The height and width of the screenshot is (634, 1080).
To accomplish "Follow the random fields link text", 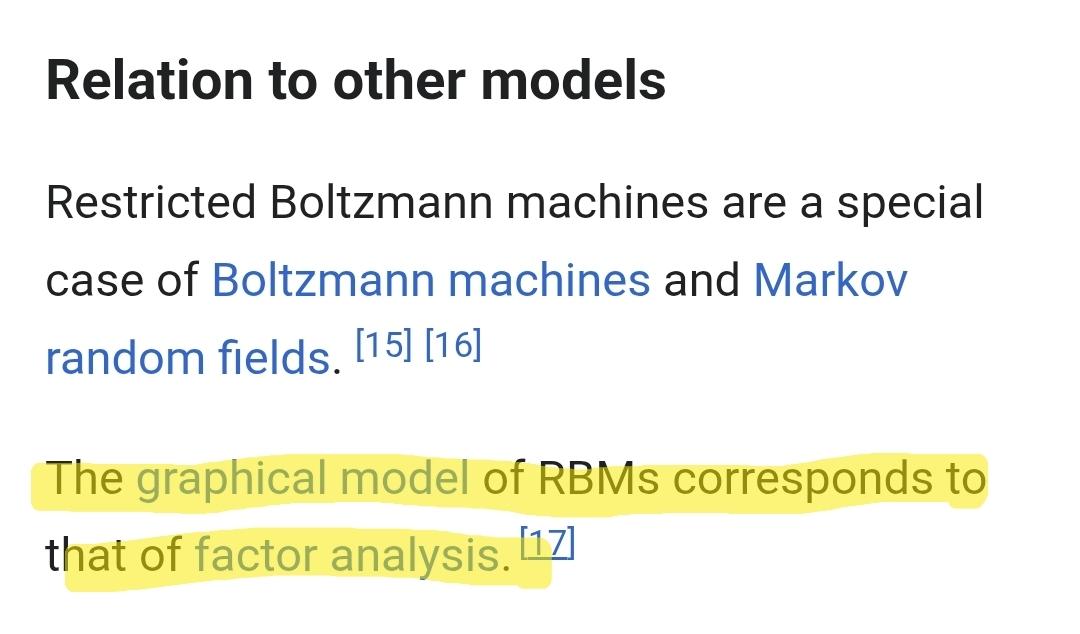I will (x=188, y=358).
